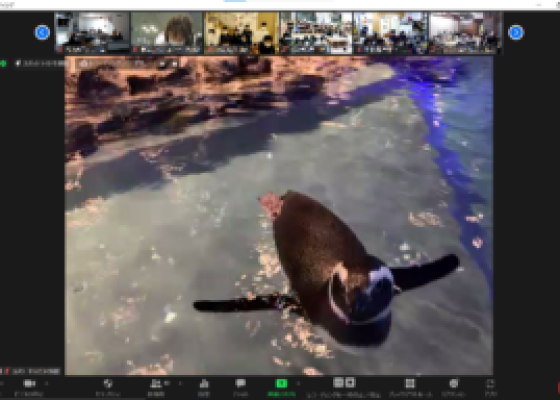The height and width of the screenshot is (400, 560).
Task: Select the first participant video thumbnail
Action: pos(92,32)
